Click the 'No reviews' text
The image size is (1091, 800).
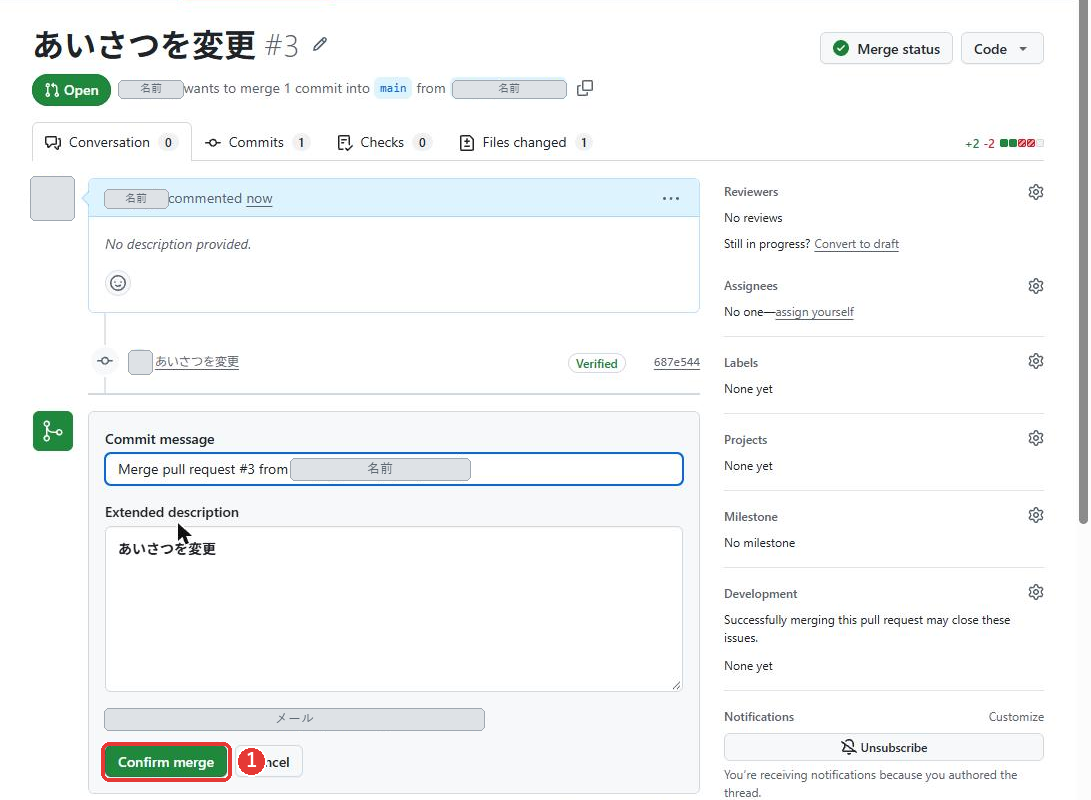[x=753, y=218]
